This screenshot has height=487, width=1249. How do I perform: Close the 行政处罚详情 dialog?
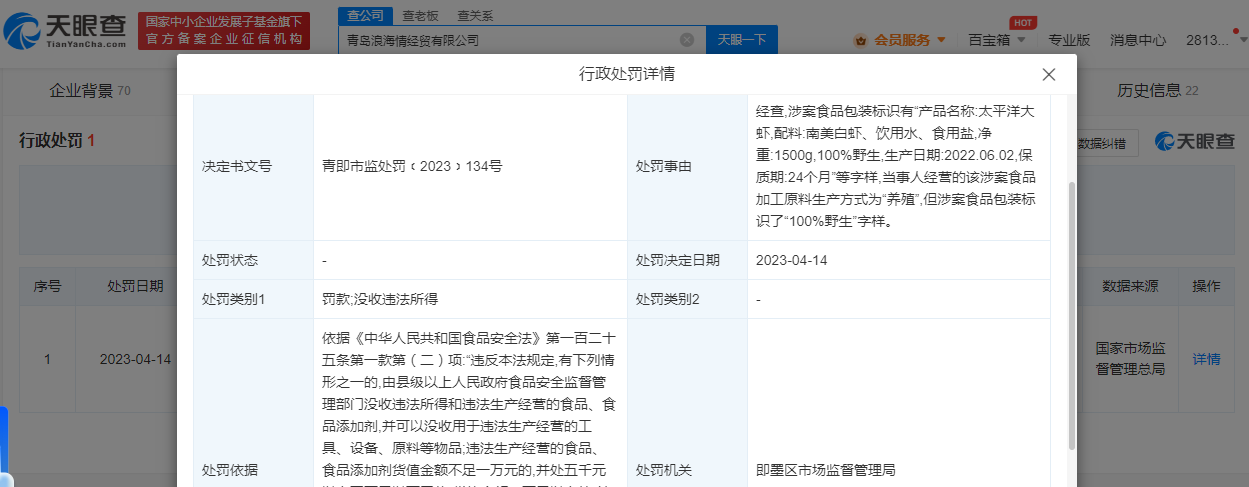click(1048, 75)
